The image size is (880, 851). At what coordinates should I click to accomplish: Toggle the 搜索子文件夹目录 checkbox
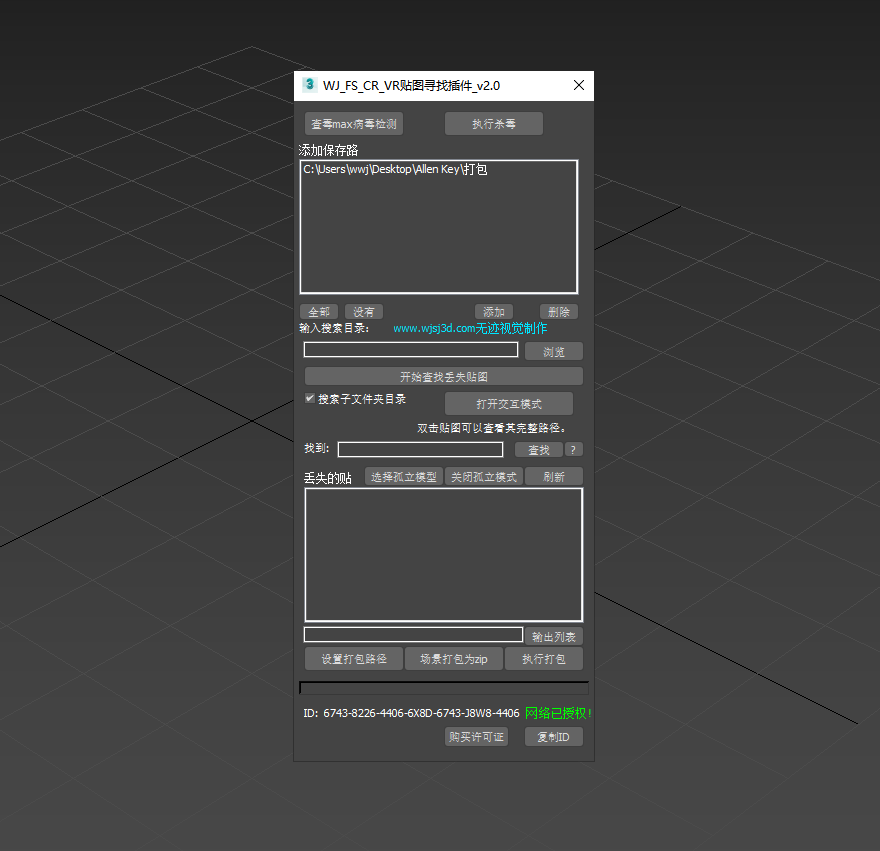point(310,398)
